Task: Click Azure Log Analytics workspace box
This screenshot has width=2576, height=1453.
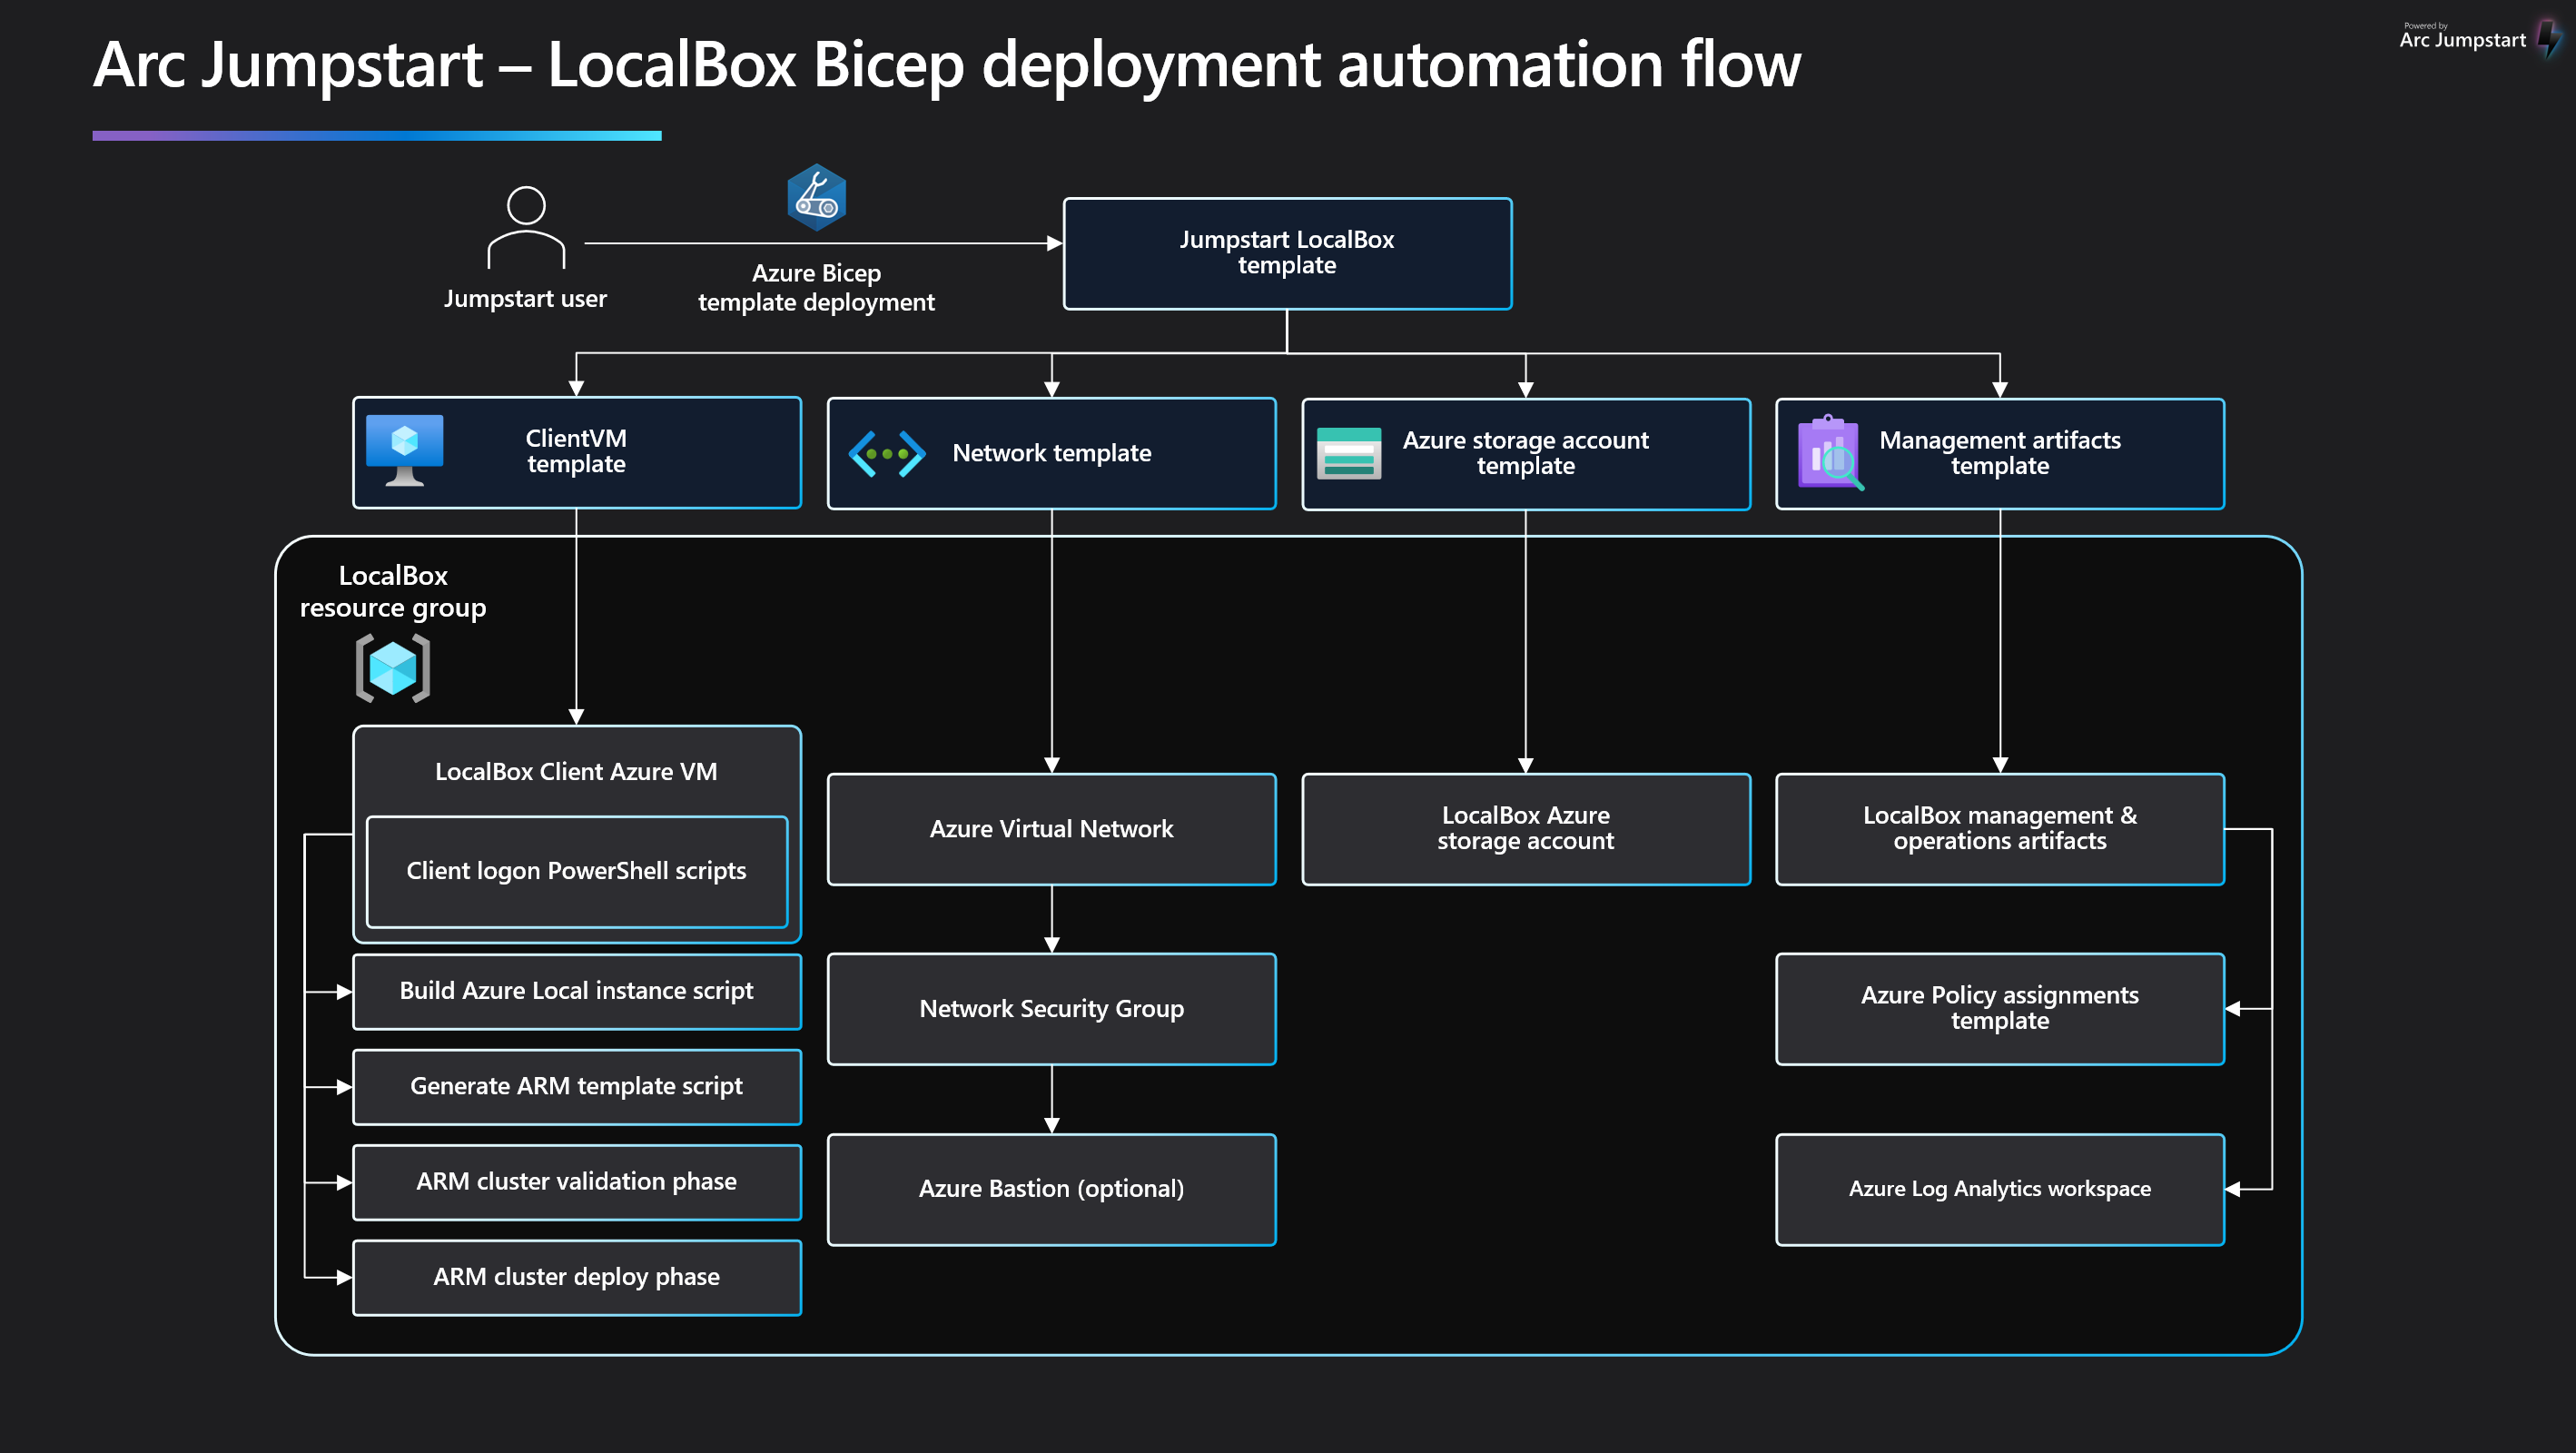Action: pos(1999,1189)
